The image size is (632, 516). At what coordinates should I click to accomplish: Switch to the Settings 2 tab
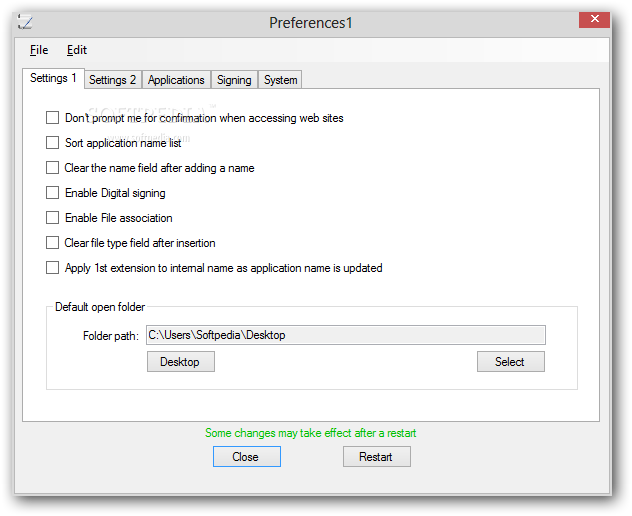(112, 79)
